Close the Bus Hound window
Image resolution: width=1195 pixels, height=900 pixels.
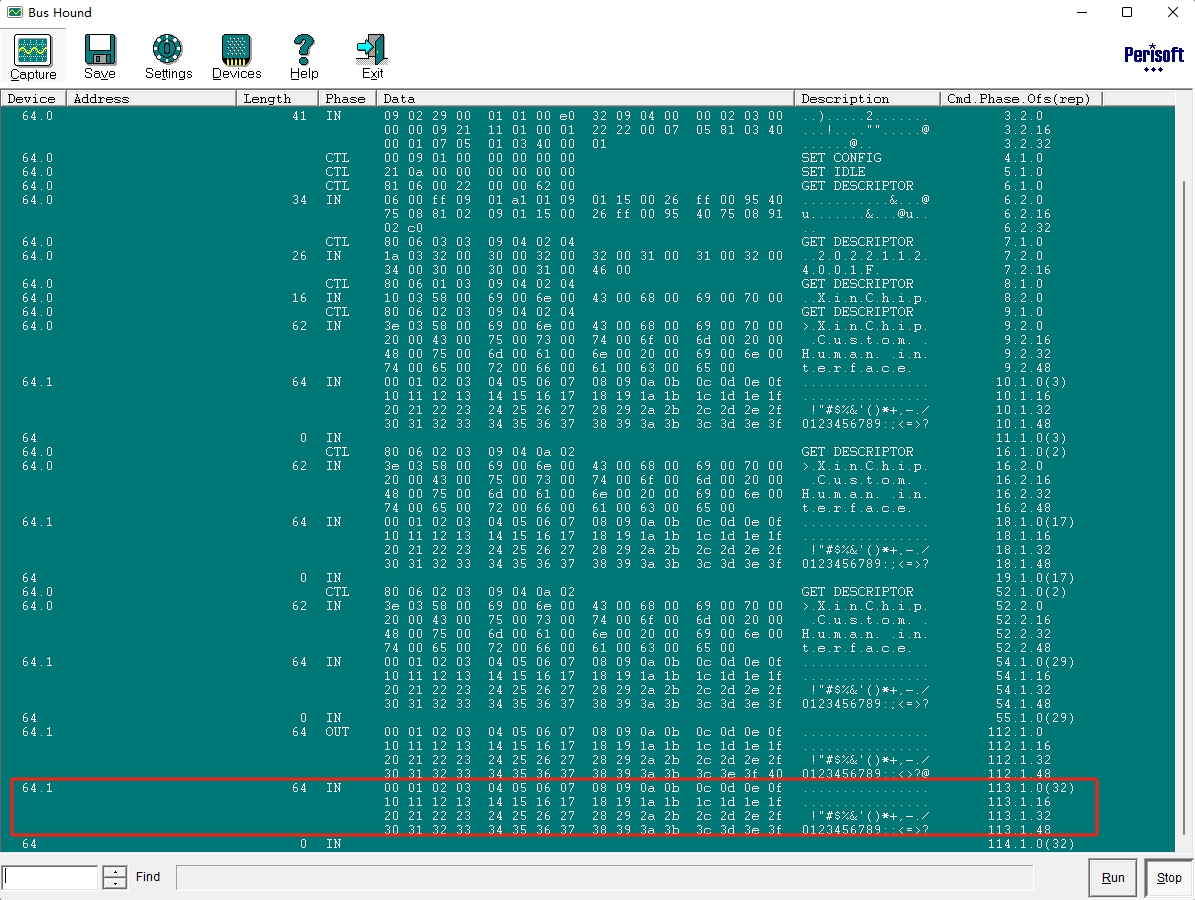click(1173, 12)
